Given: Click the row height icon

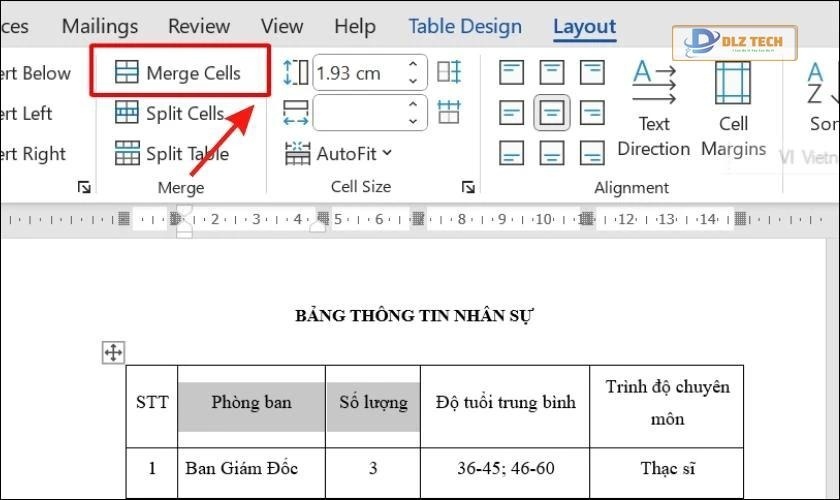Looking at the screenshot, I should point(296,72).
